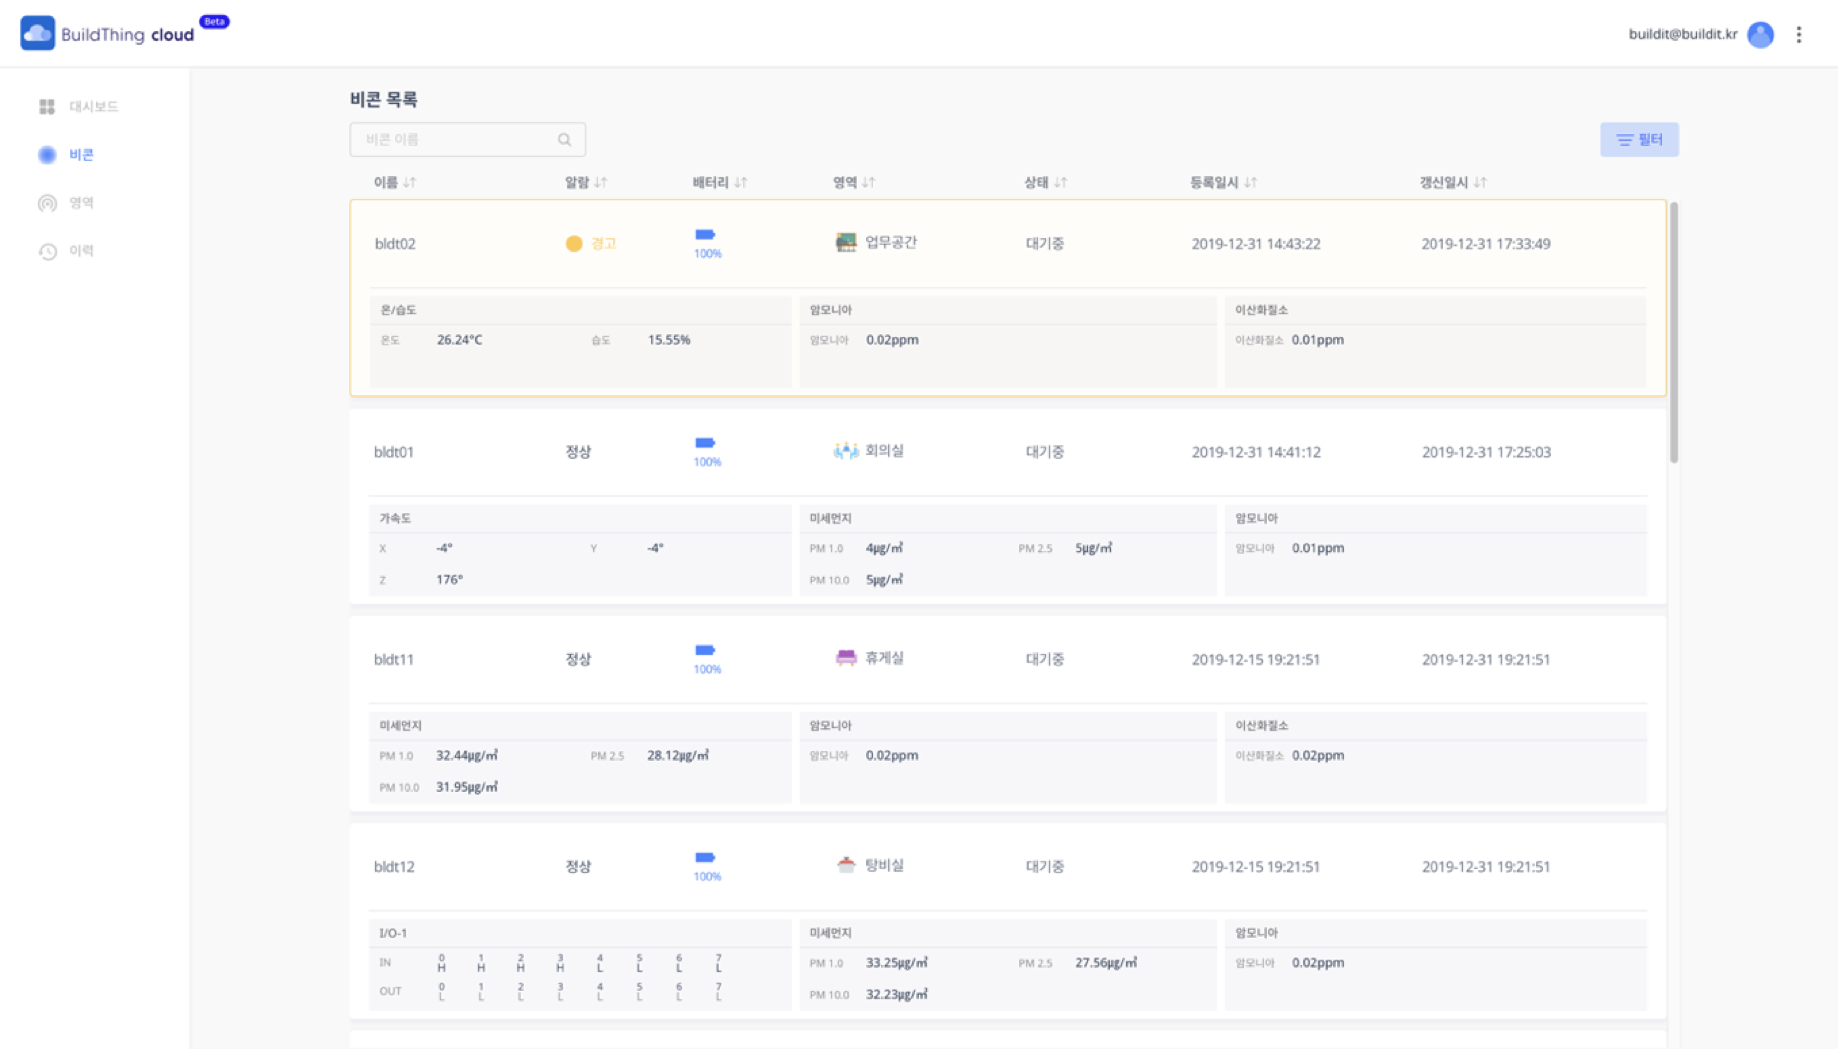Click the 28.12μg/㎥ PM 2.5 value

(x=678, y=756)
